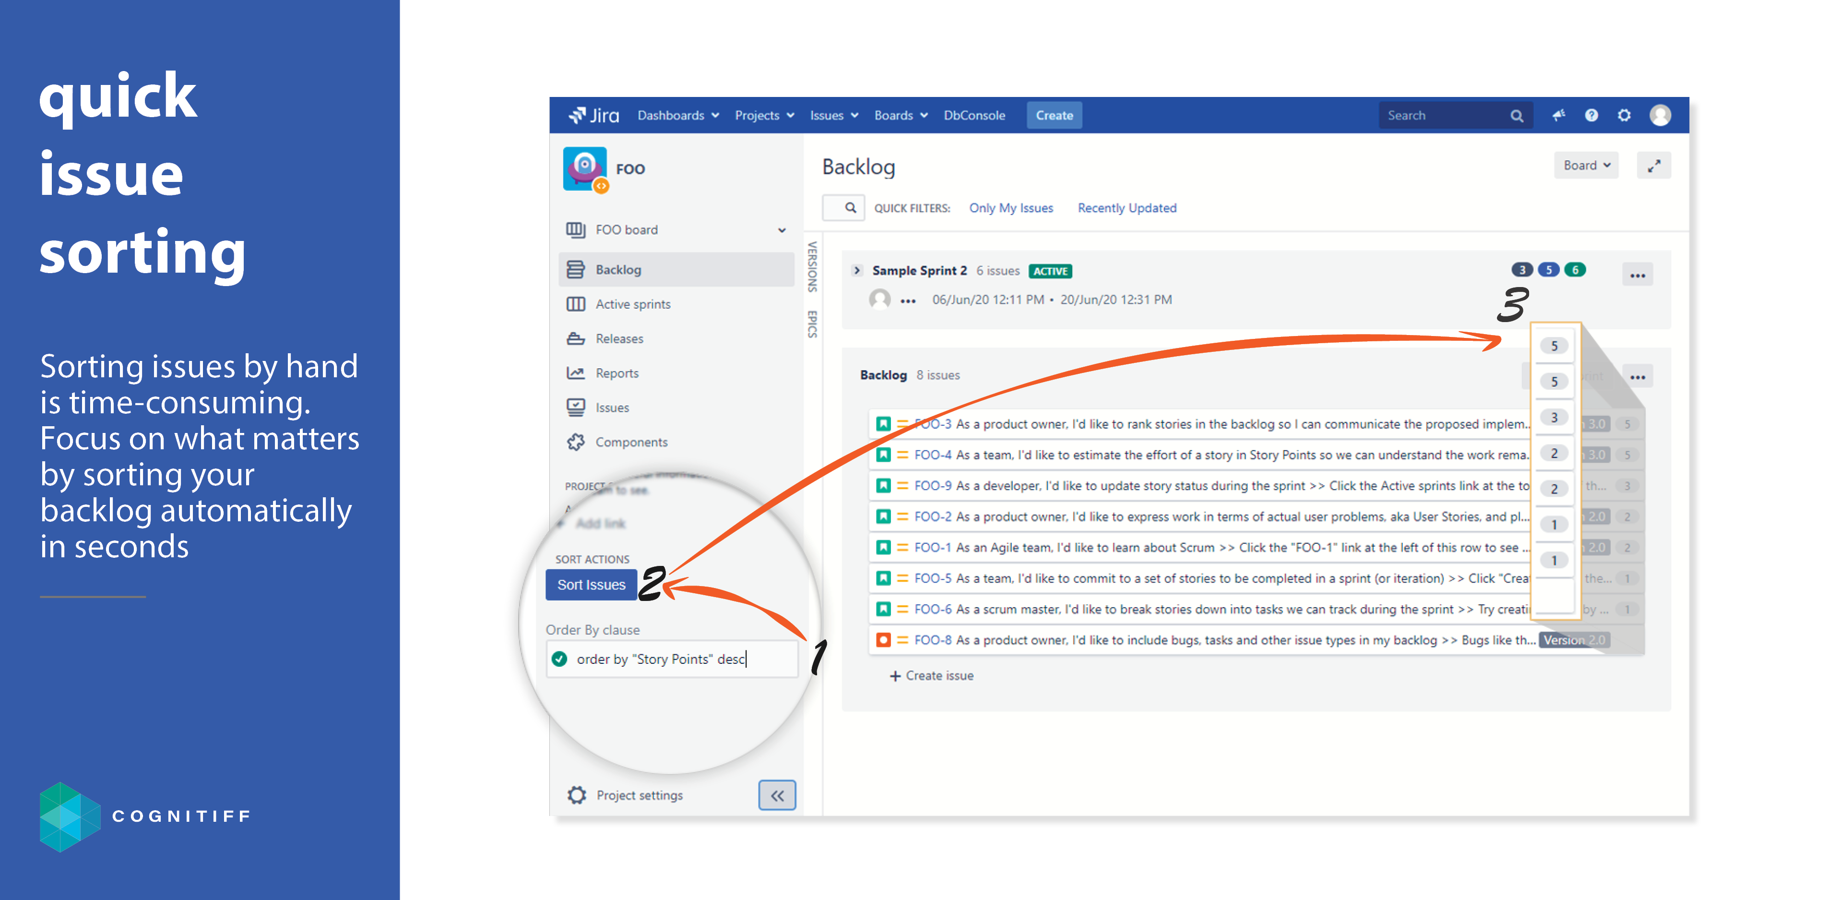Open the feedback megaphone icon
This screenshot has height=900, width=1839.
click(x=1559, y=115)
